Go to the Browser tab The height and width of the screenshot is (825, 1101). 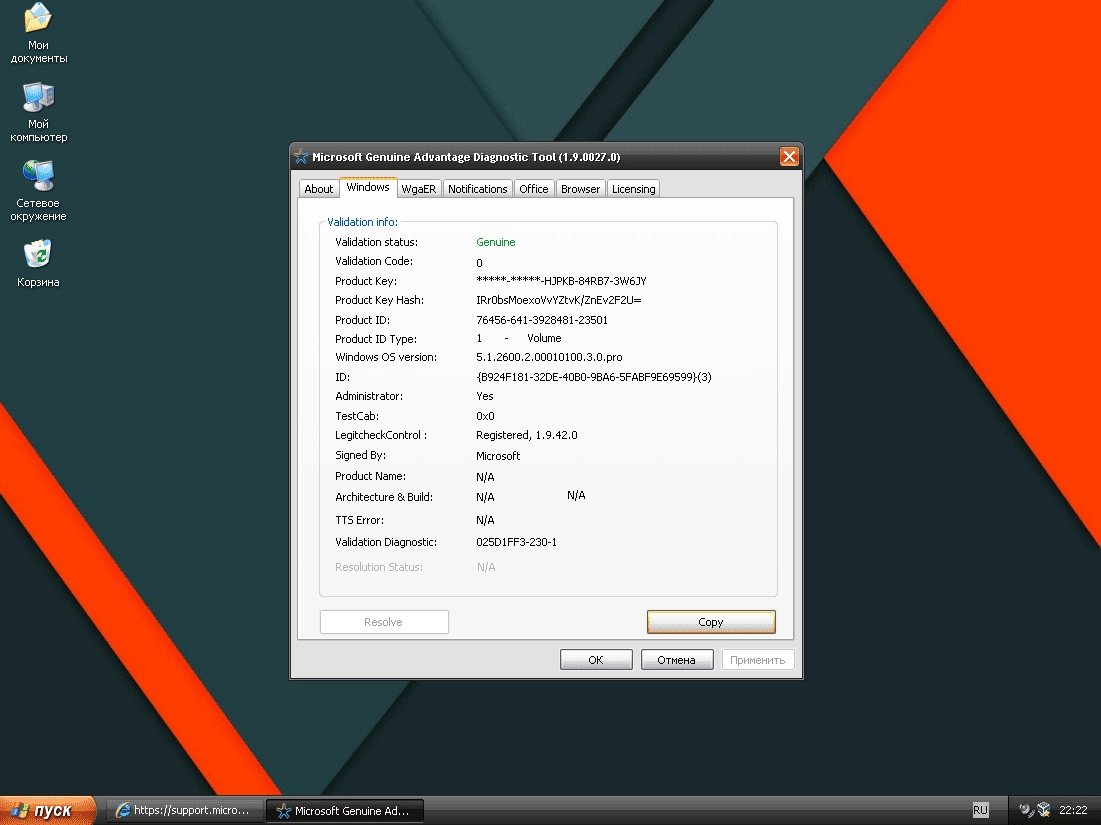(580, 189)
